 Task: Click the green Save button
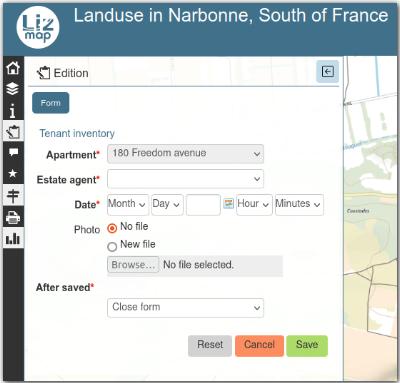click(307, 345)
